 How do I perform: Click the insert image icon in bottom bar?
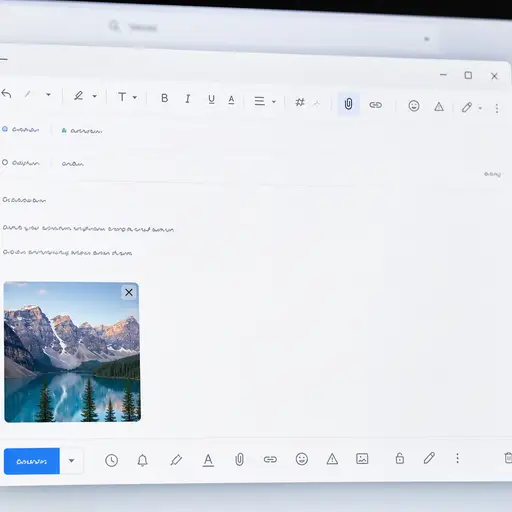coord(362,459)
